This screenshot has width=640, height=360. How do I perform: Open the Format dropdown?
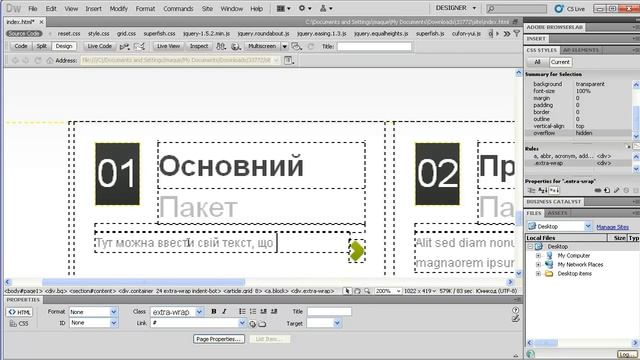point(113,312)
